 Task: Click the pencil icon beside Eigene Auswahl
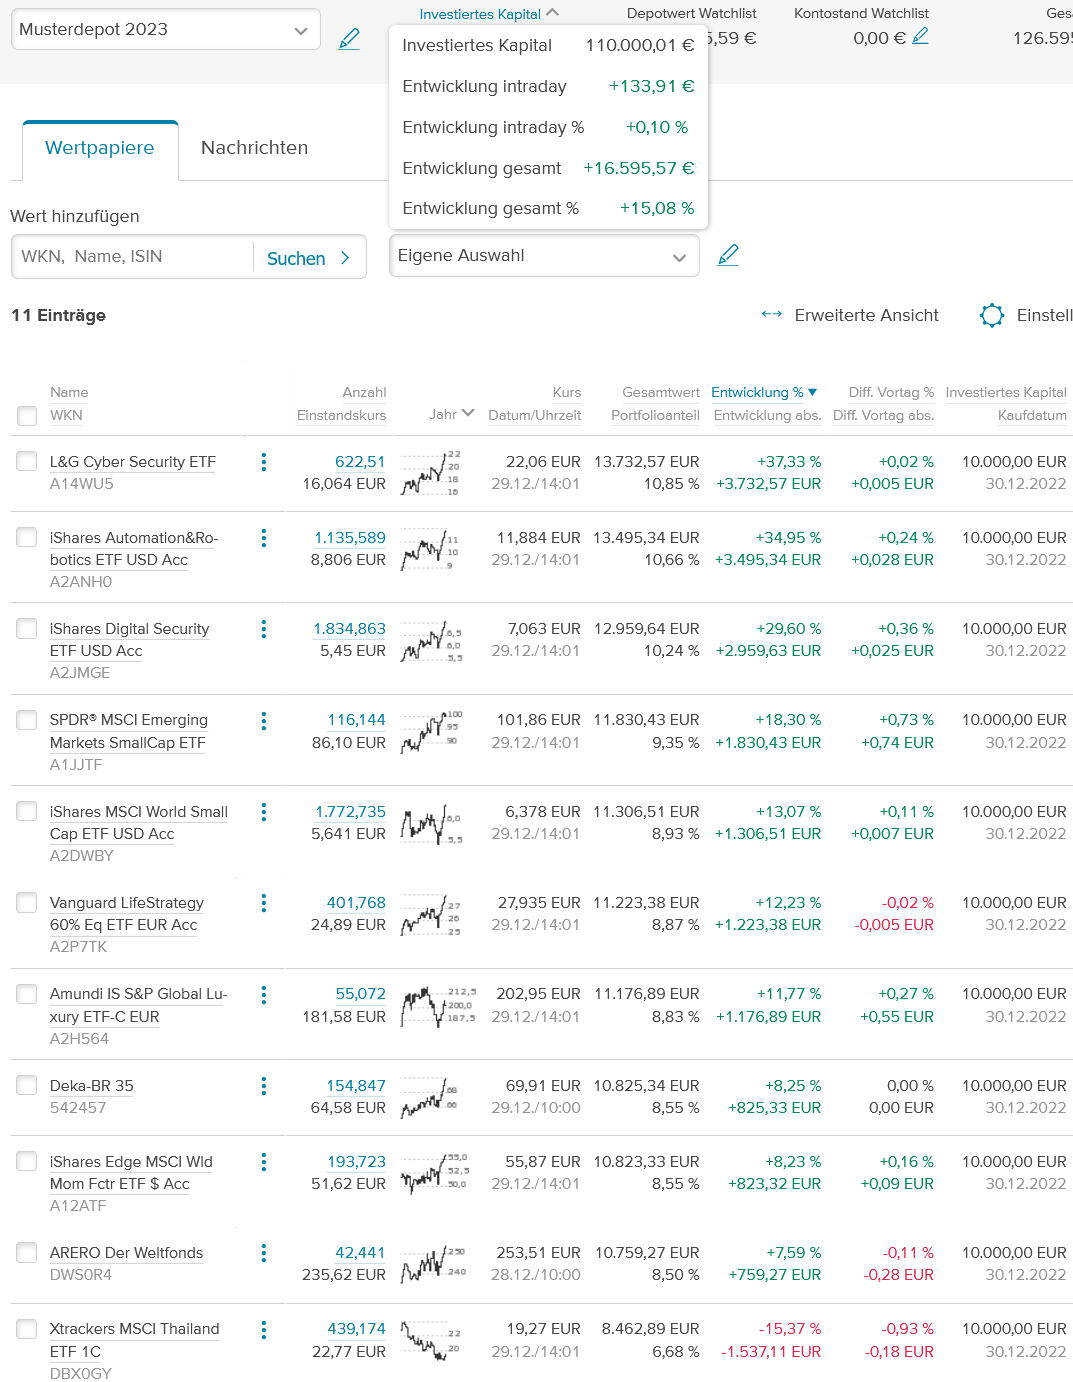click(x=728, y=255)
